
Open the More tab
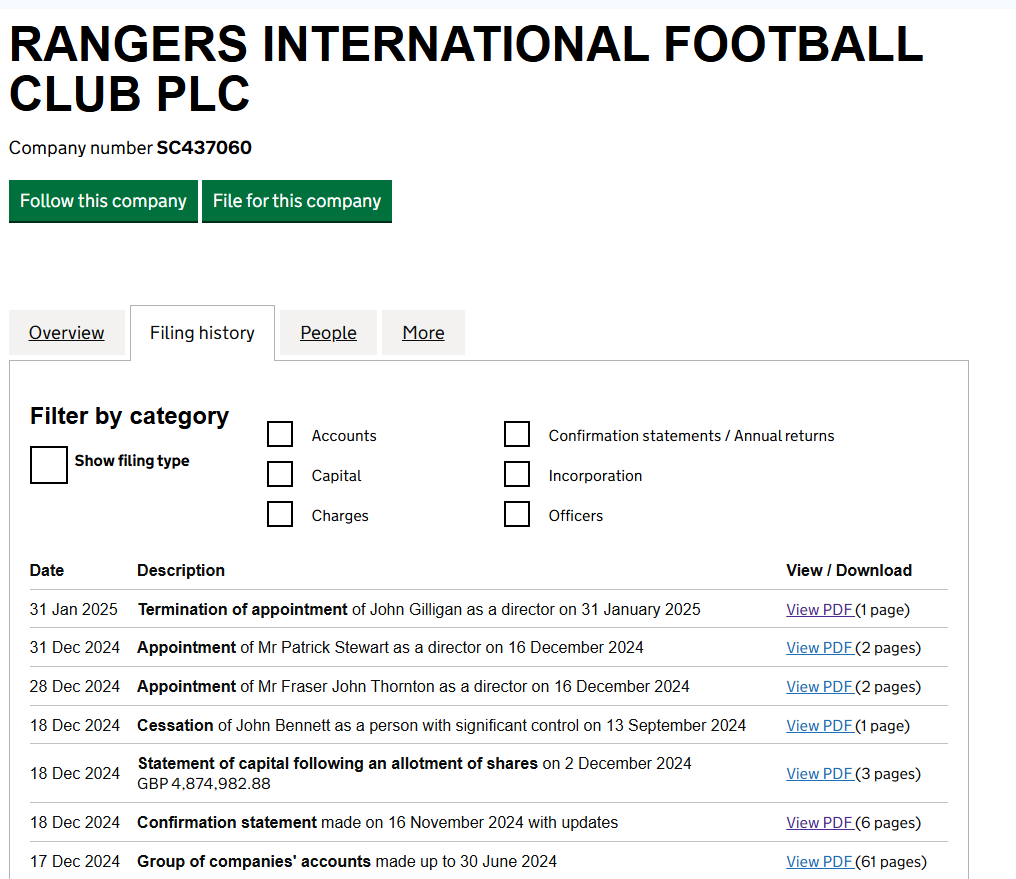click(x=423, y=332)
